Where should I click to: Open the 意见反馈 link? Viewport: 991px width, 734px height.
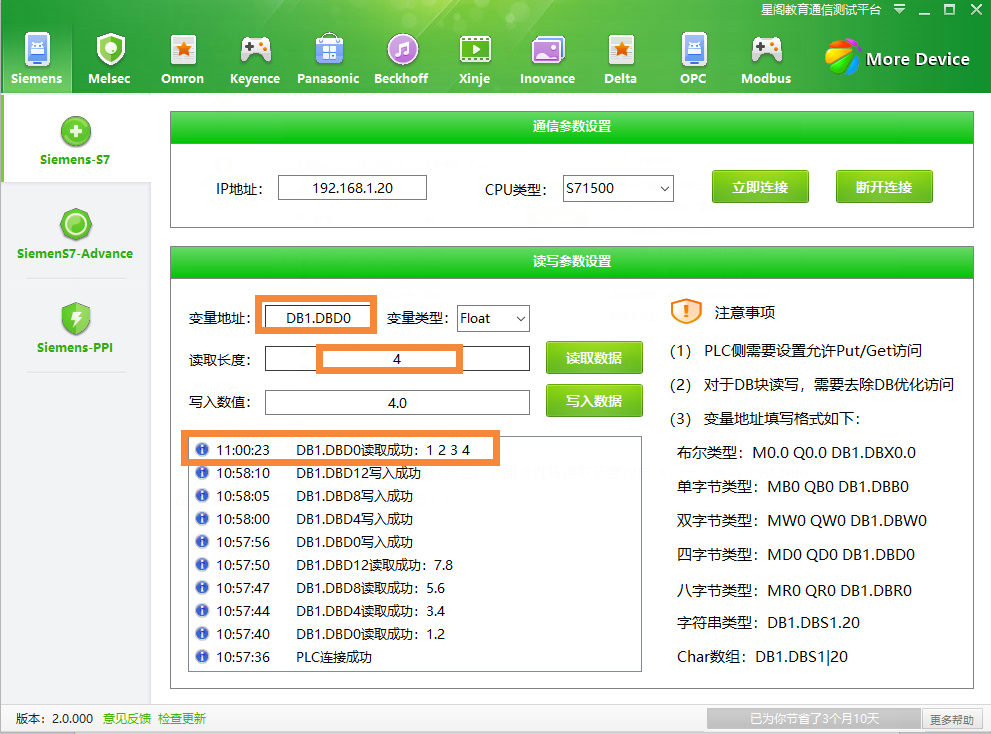127,718
